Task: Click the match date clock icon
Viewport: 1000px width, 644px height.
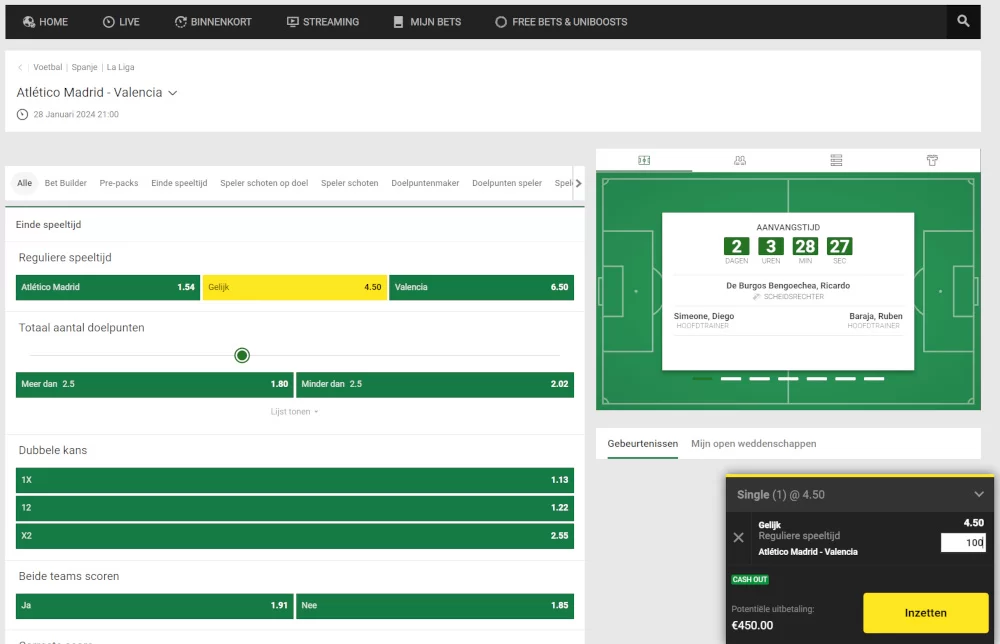Action: tap(22, 115)
